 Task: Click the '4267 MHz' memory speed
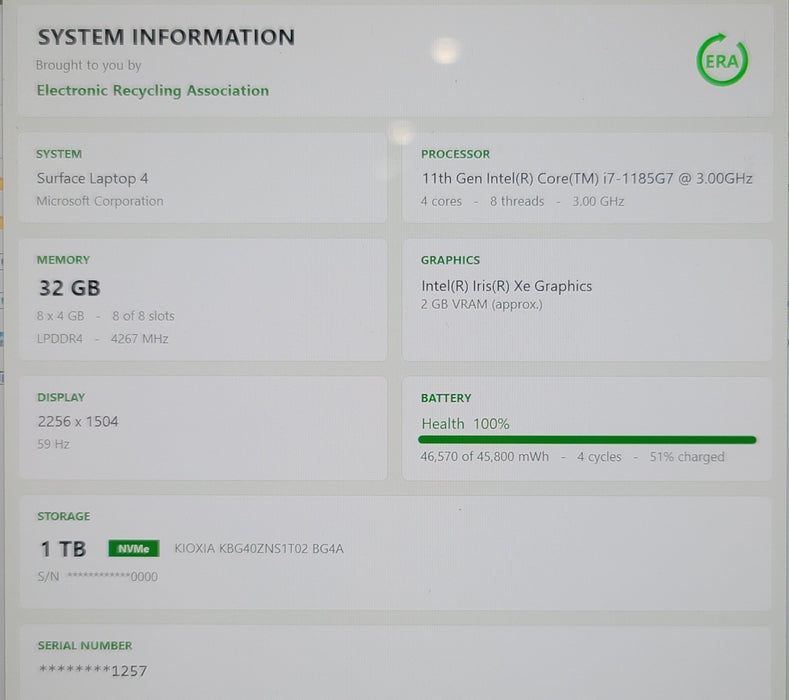pyautogui.click(x=139, y=339)
